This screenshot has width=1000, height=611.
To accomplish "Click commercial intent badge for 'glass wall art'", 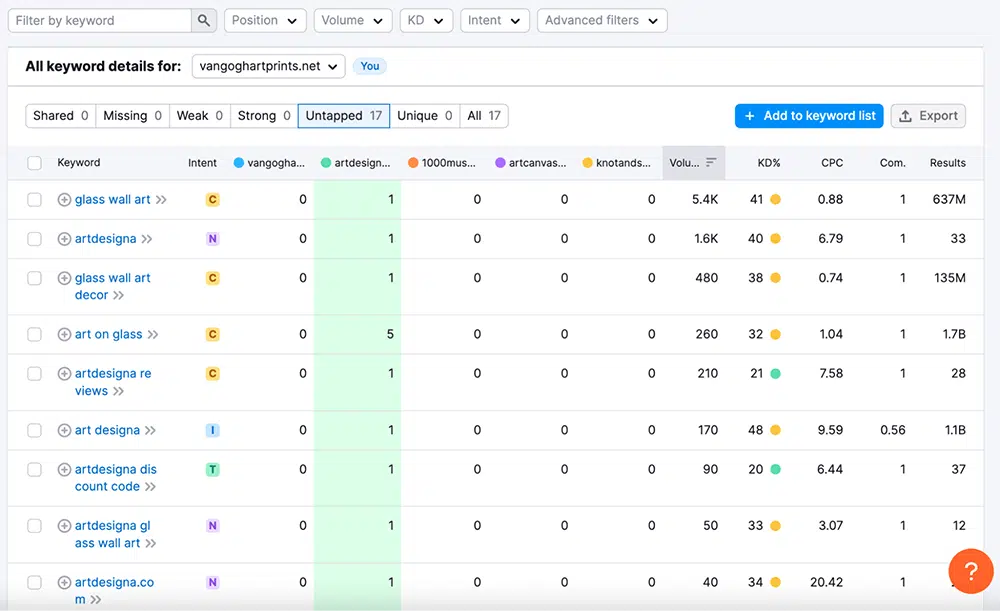I will (x=212, y=200).
